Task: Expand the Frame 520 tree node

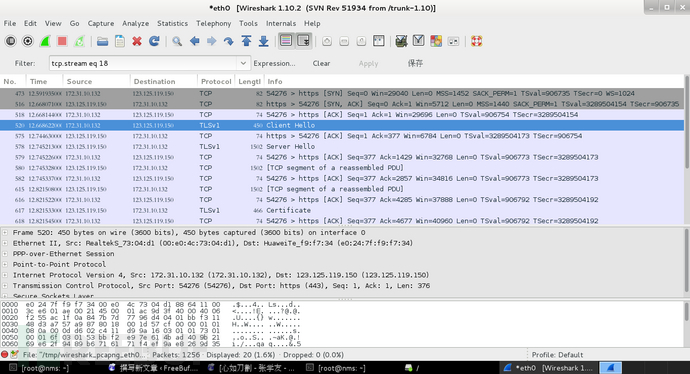Action: 5,232
